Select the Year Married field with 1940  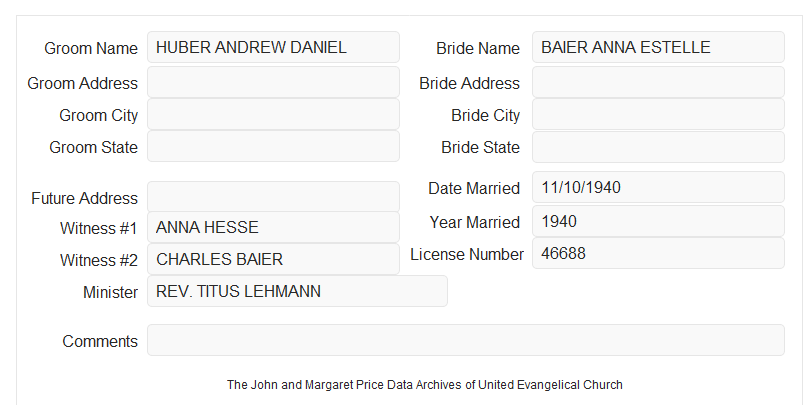(658, 221)
